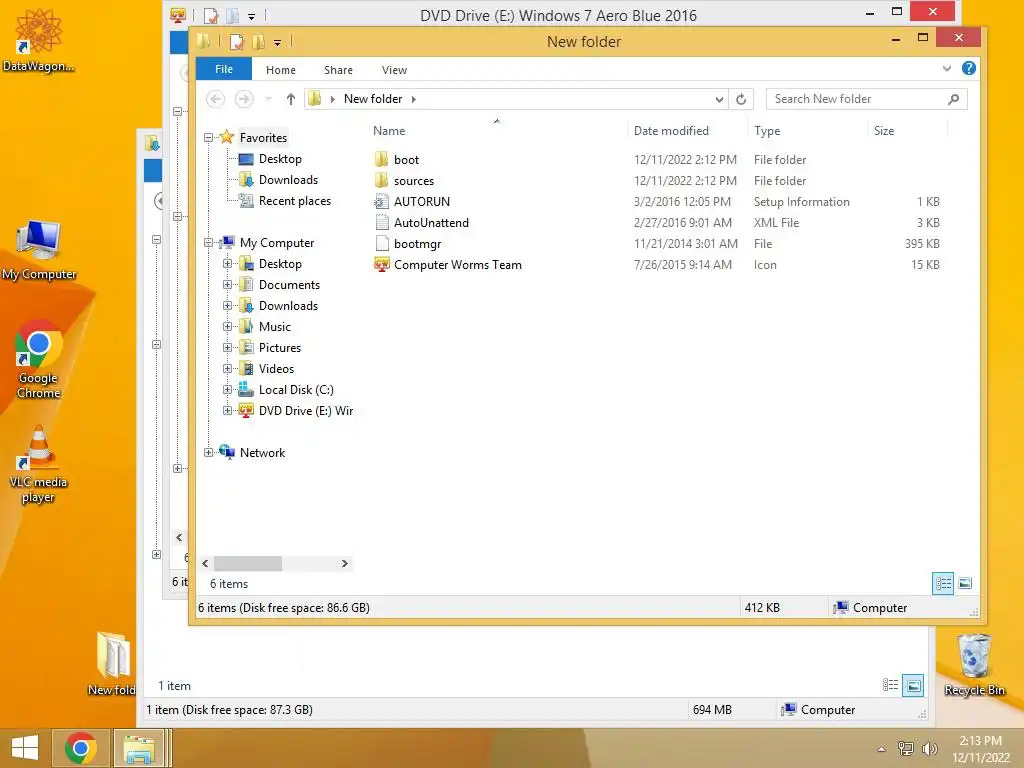
Task: Expand the Pictures tree node
Action: [227, 347]
